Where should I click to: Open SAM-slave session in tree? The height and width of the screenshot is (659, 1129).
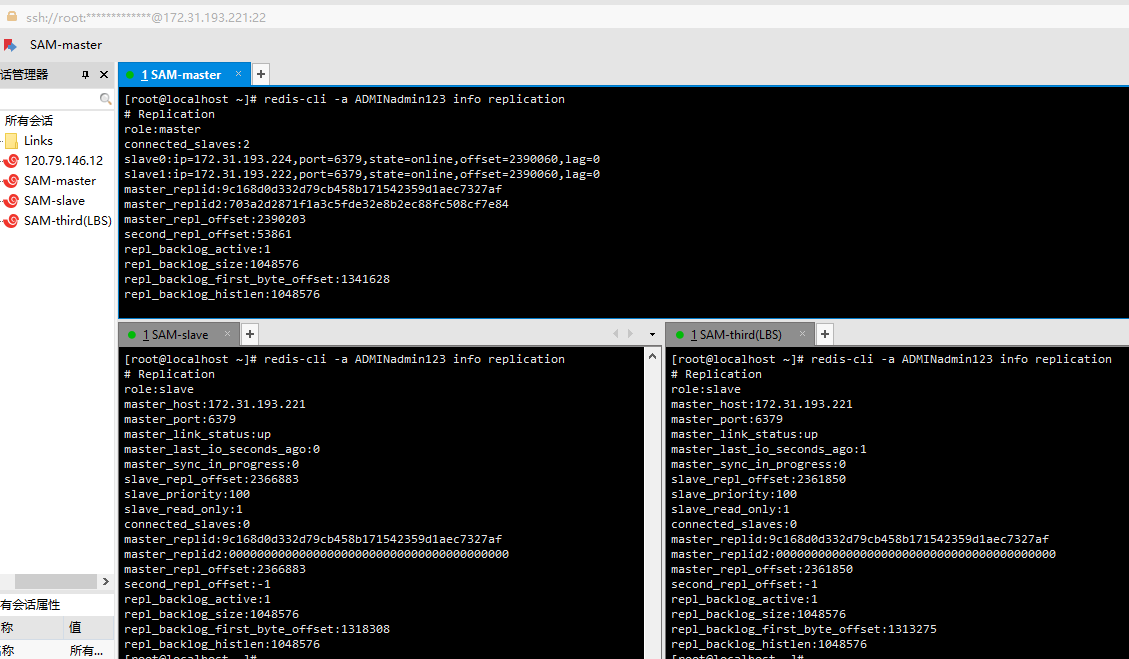[54, 201]
